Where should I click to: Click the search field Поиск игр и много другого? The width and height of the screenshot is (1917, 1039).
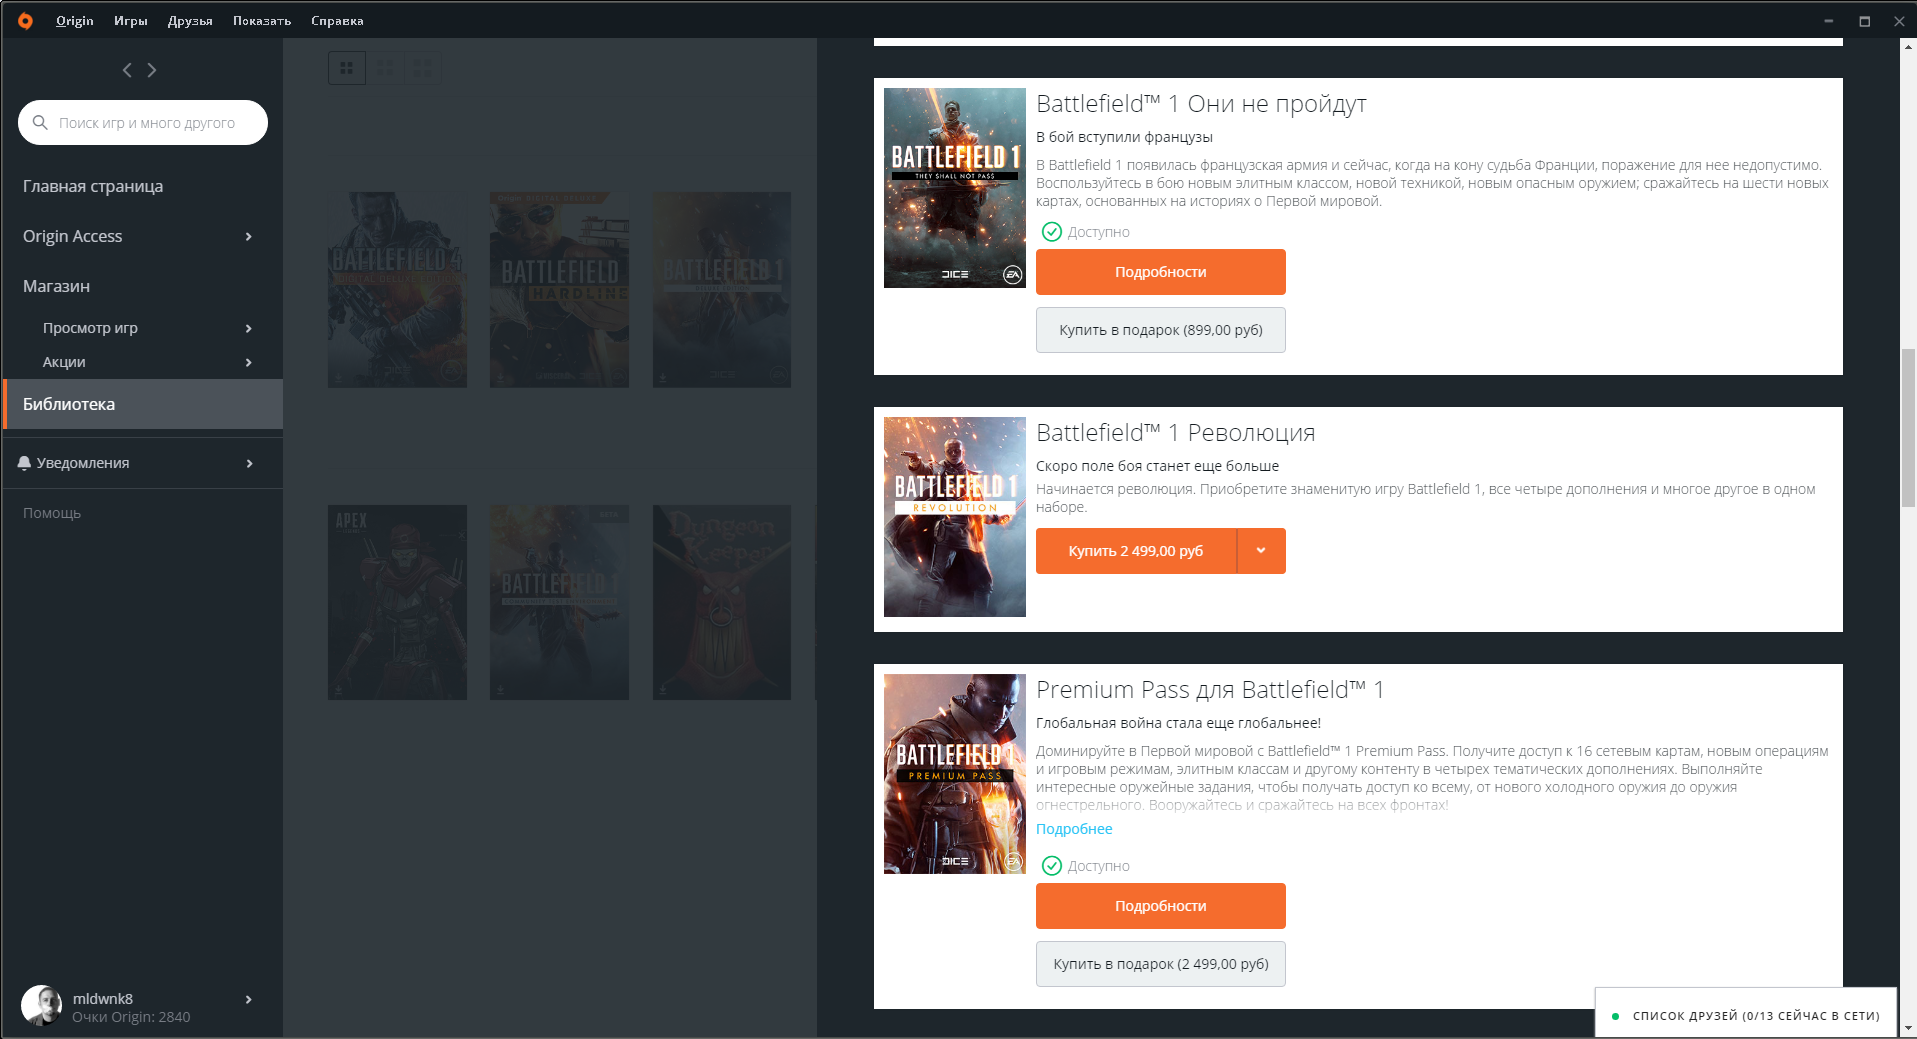pos(143,122)
